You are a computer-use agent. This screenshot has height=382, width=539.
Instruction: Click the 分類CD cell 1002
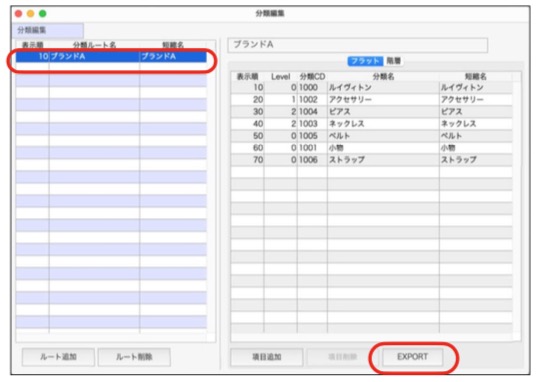coord(312,99)
